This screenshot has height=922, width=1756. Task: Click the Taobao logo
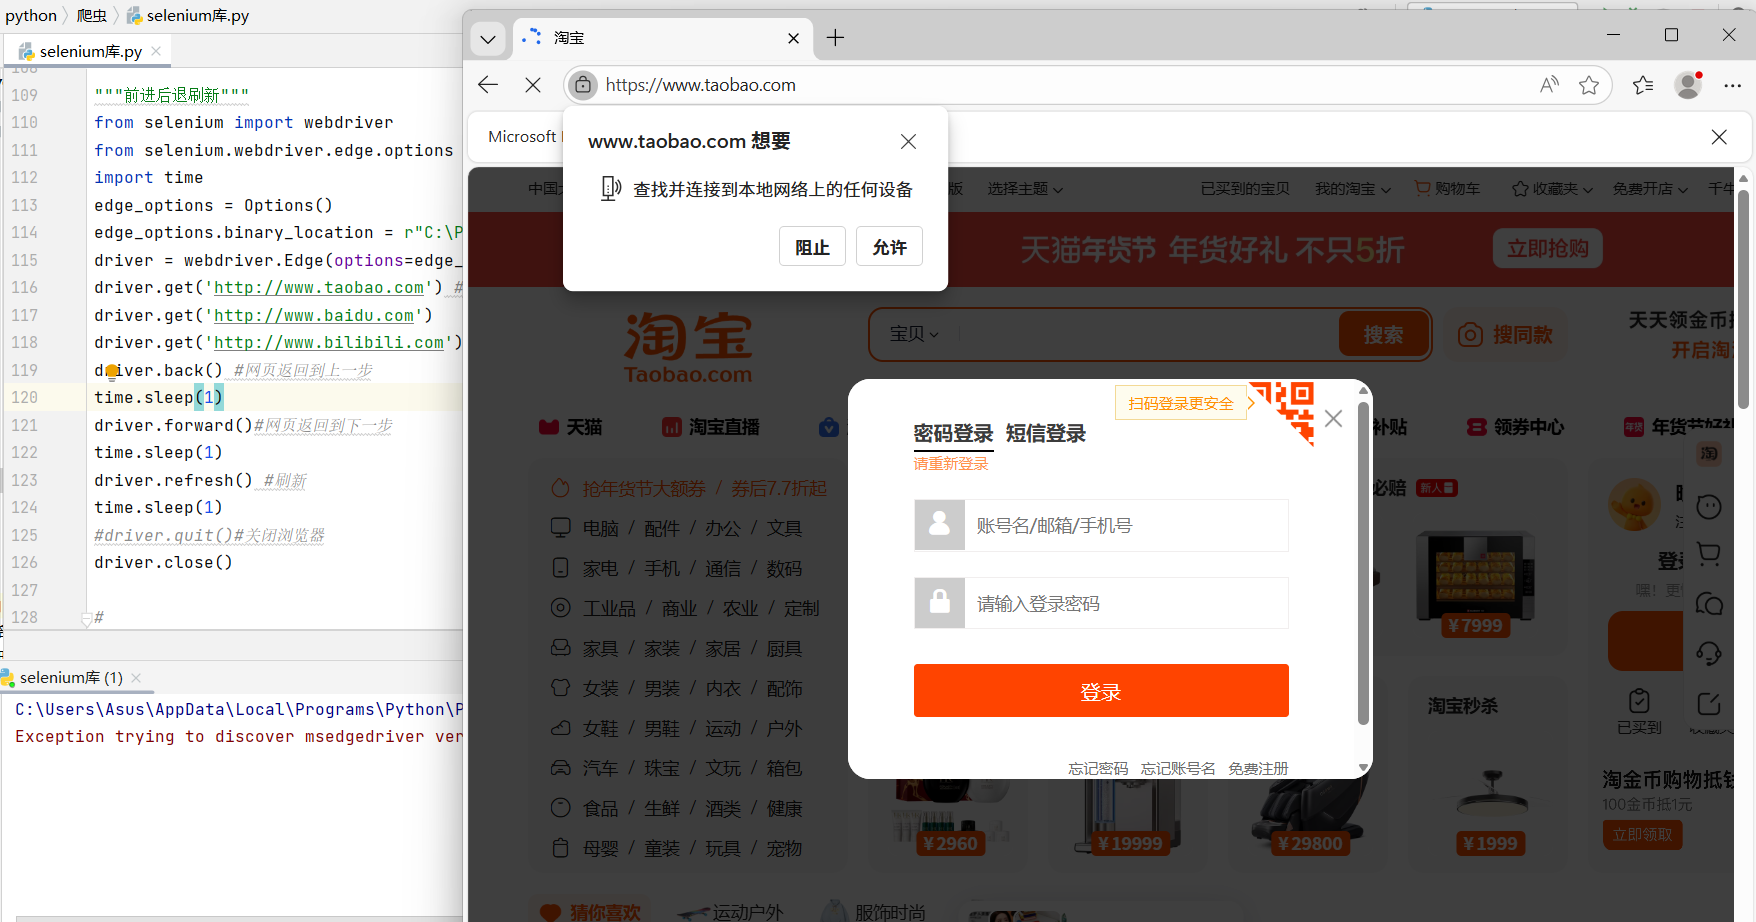pyautogui.click(x=688, y=348)
